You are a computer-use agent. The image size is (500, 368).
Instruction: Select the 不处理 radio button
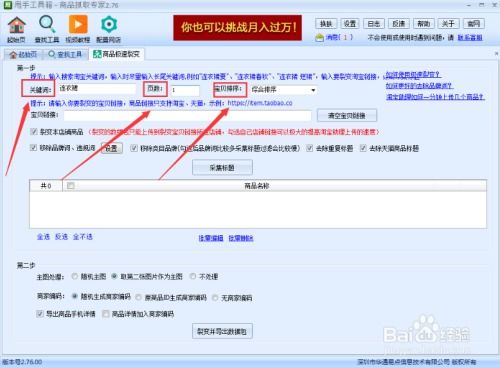193,276
